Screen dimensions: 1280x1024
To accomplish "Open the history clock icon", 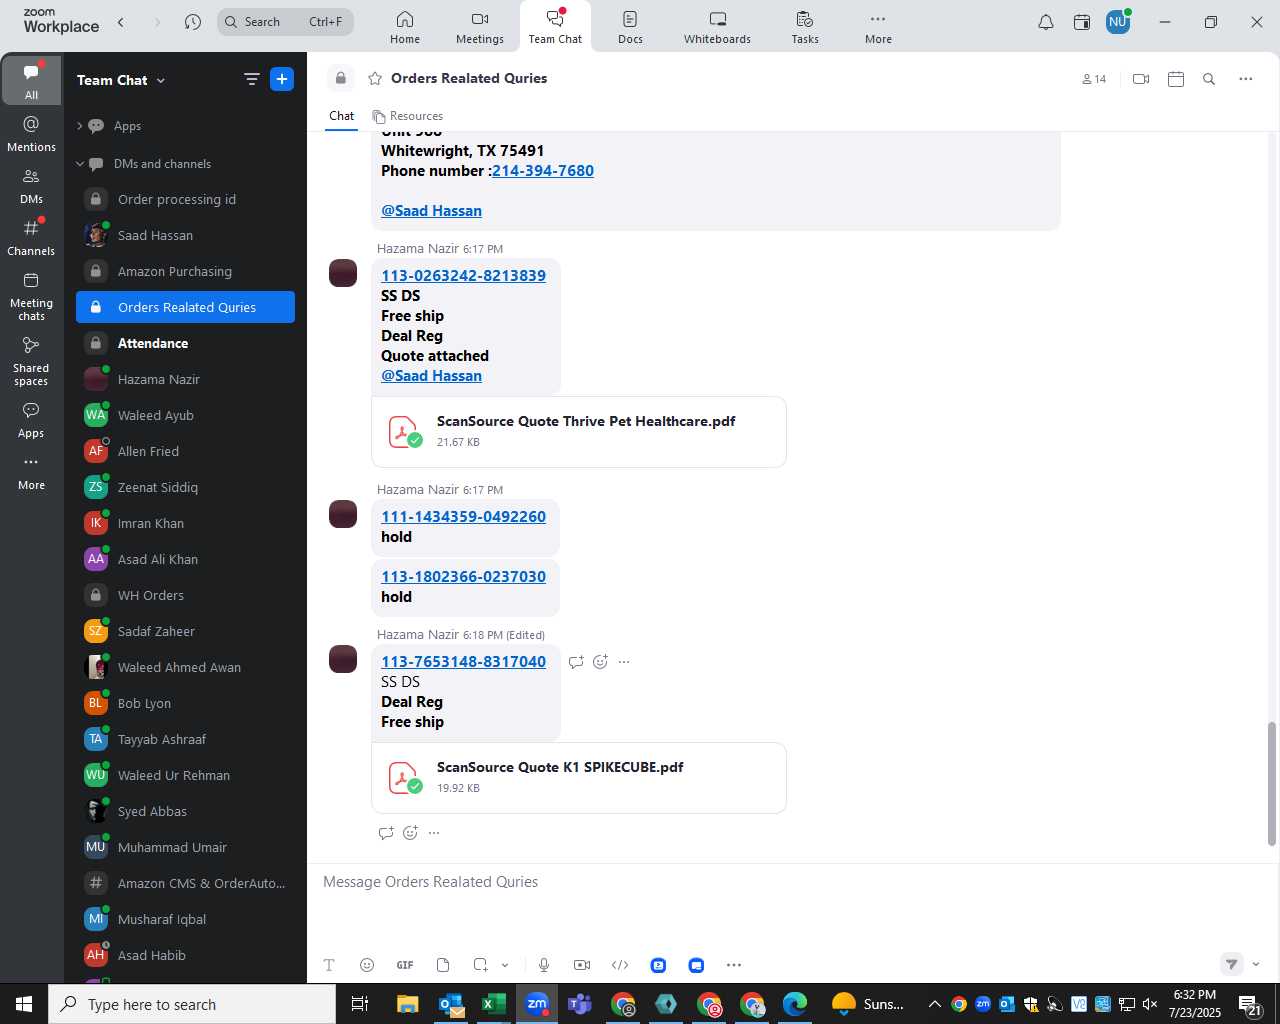I will [x=193, y=22].
